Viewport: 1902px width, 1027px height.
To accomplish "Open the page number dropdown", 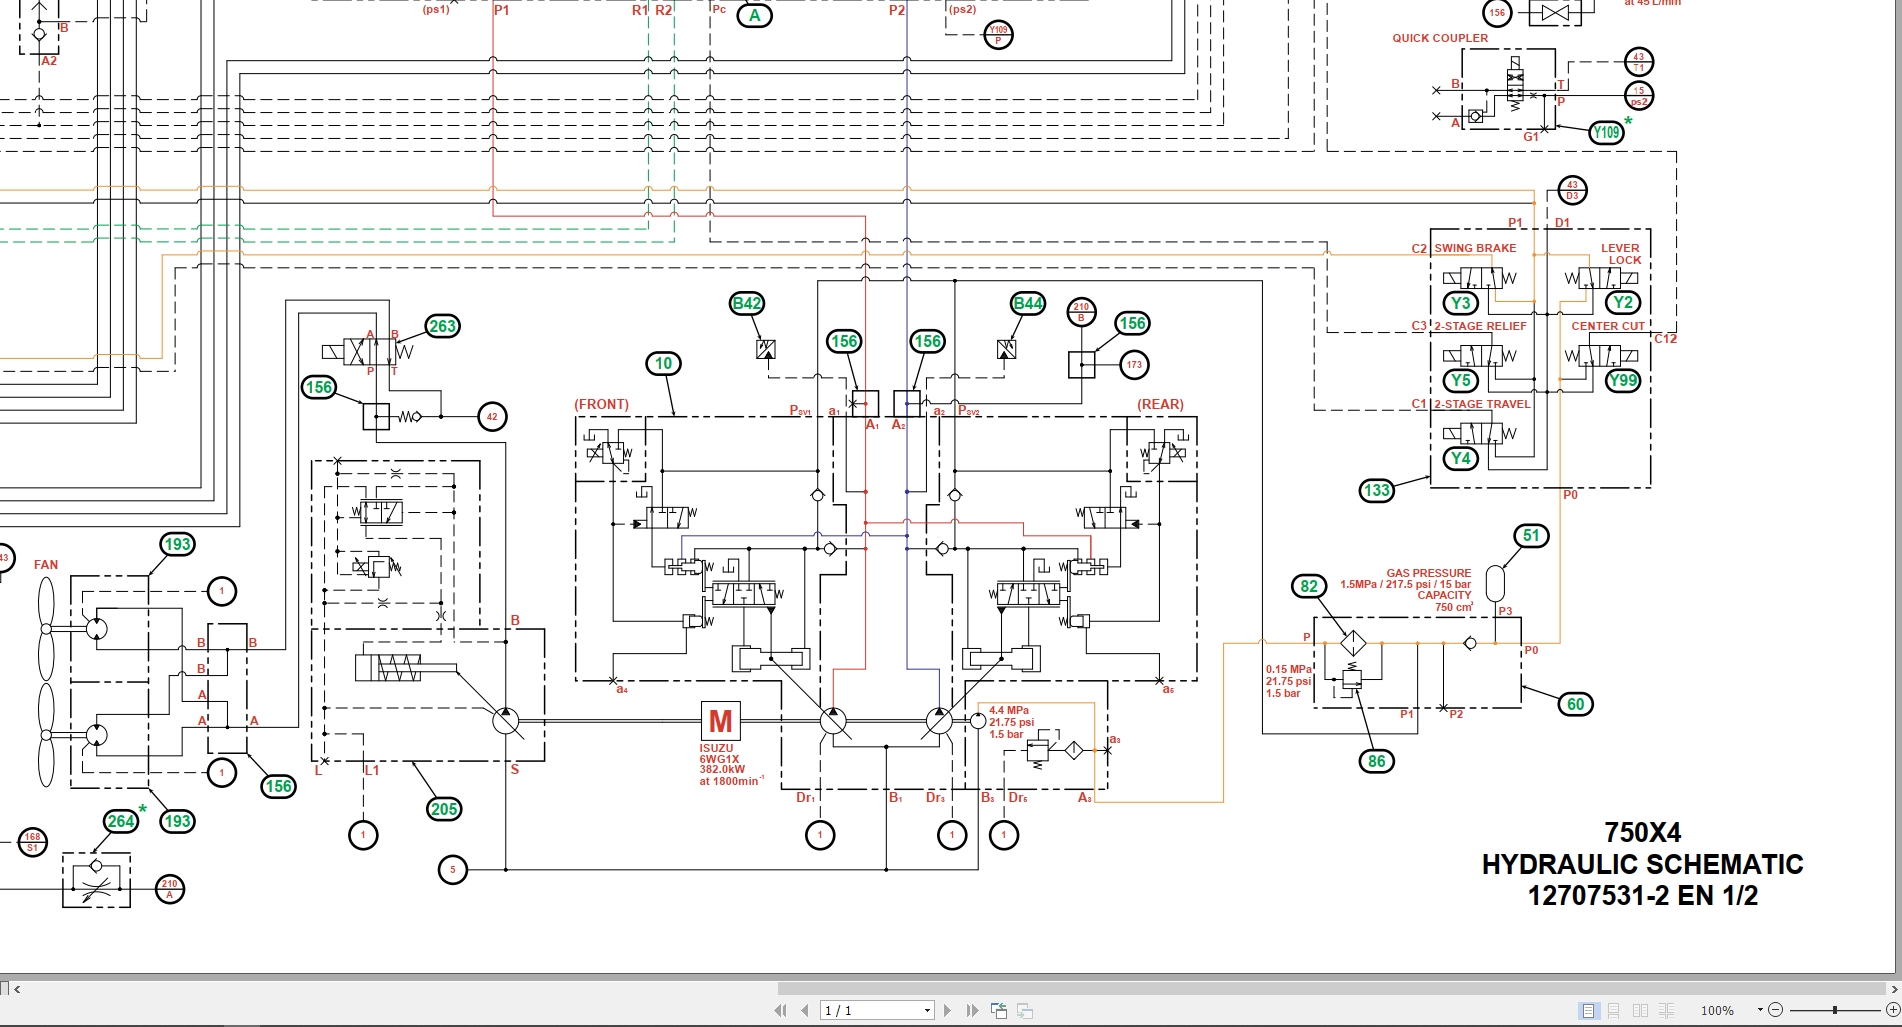I will tap(927, 1010).
